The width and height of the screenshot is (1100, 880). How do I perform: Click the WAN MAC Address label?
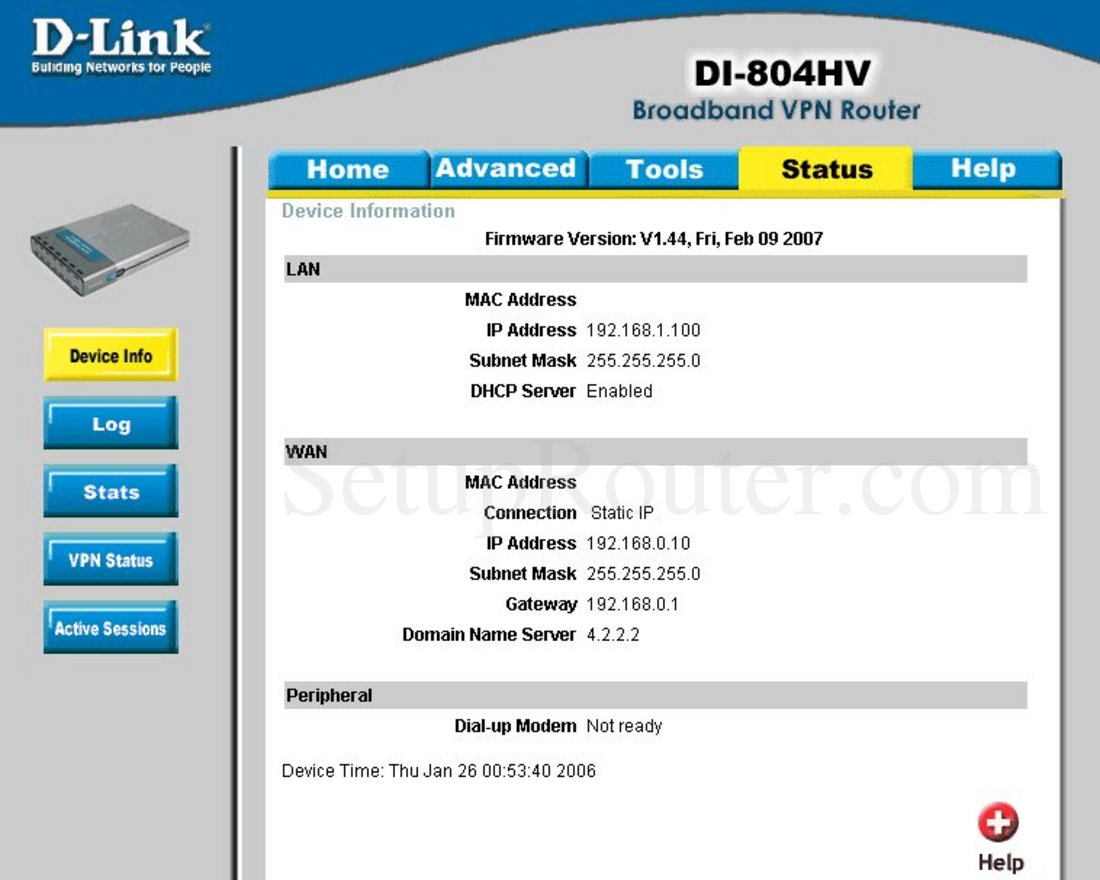[521, 483]
